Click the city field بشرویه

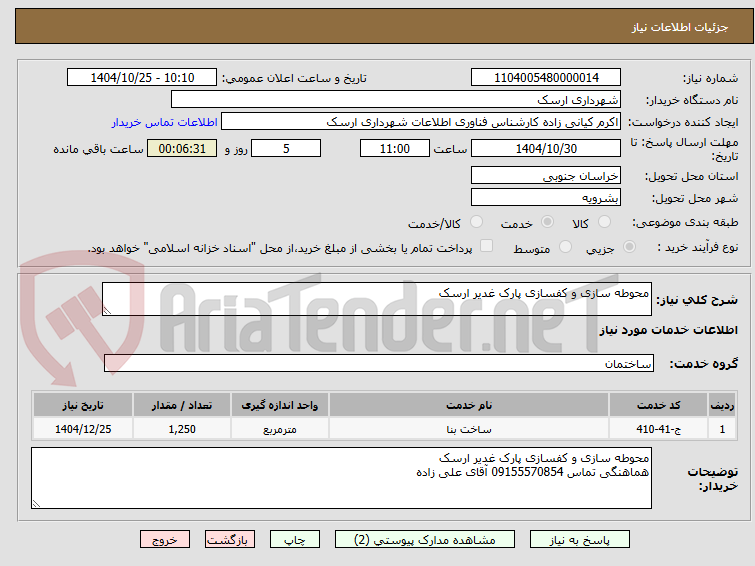coord(546,197)
